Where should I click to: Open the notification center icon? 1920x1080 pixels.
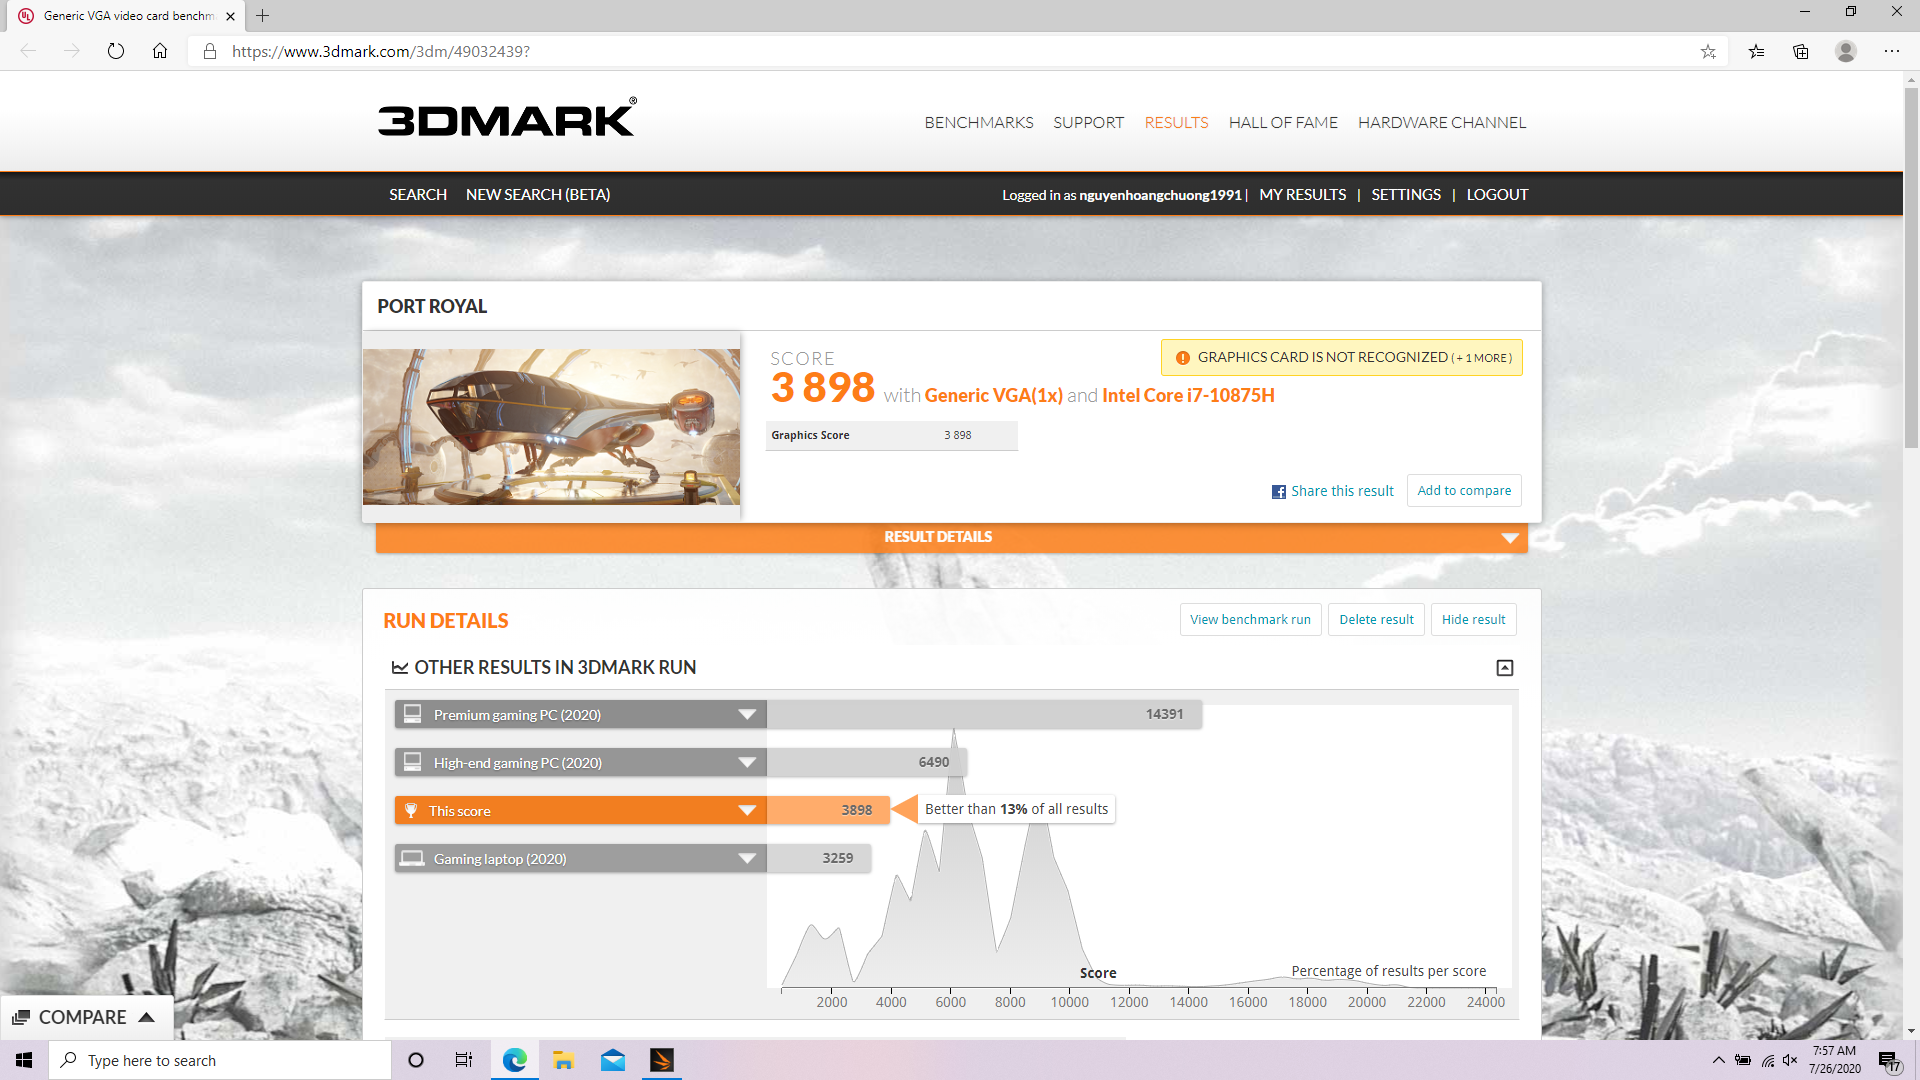[1889, 1061]
